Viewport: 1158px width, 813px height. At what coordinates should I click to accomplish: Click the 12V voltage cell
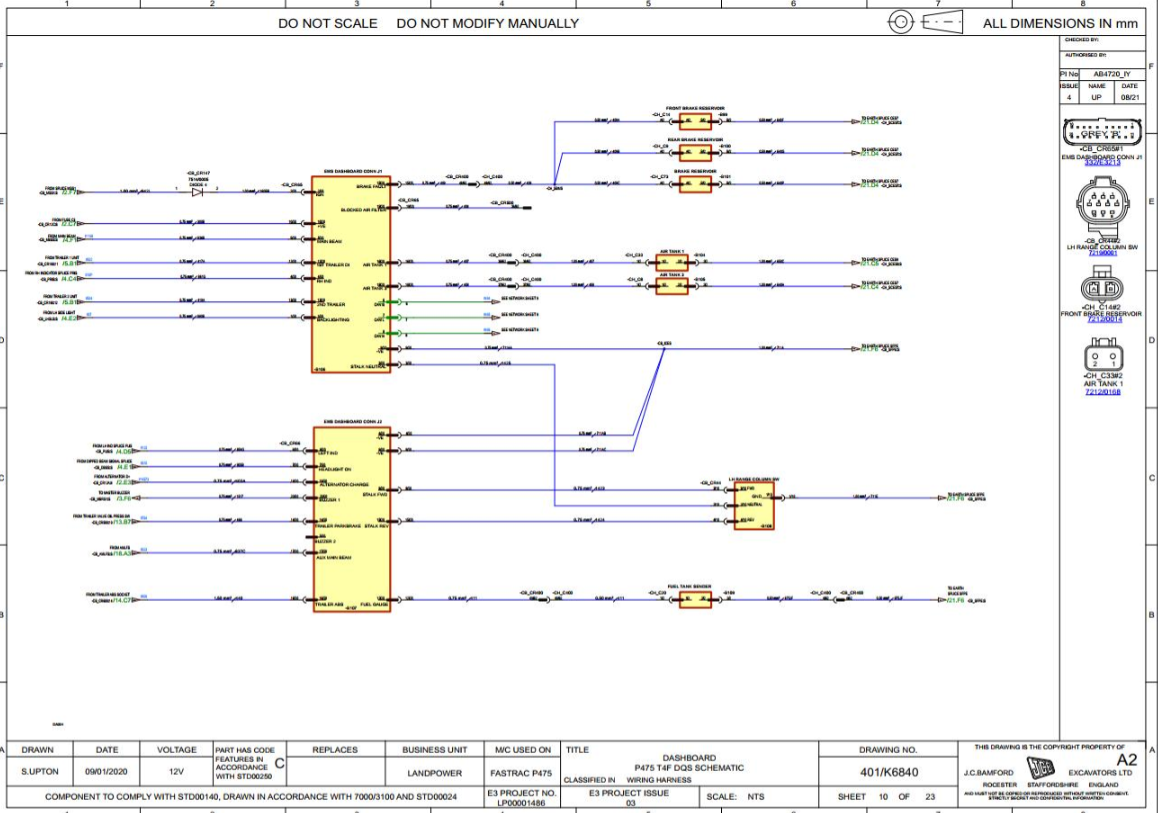pos(176,772)
